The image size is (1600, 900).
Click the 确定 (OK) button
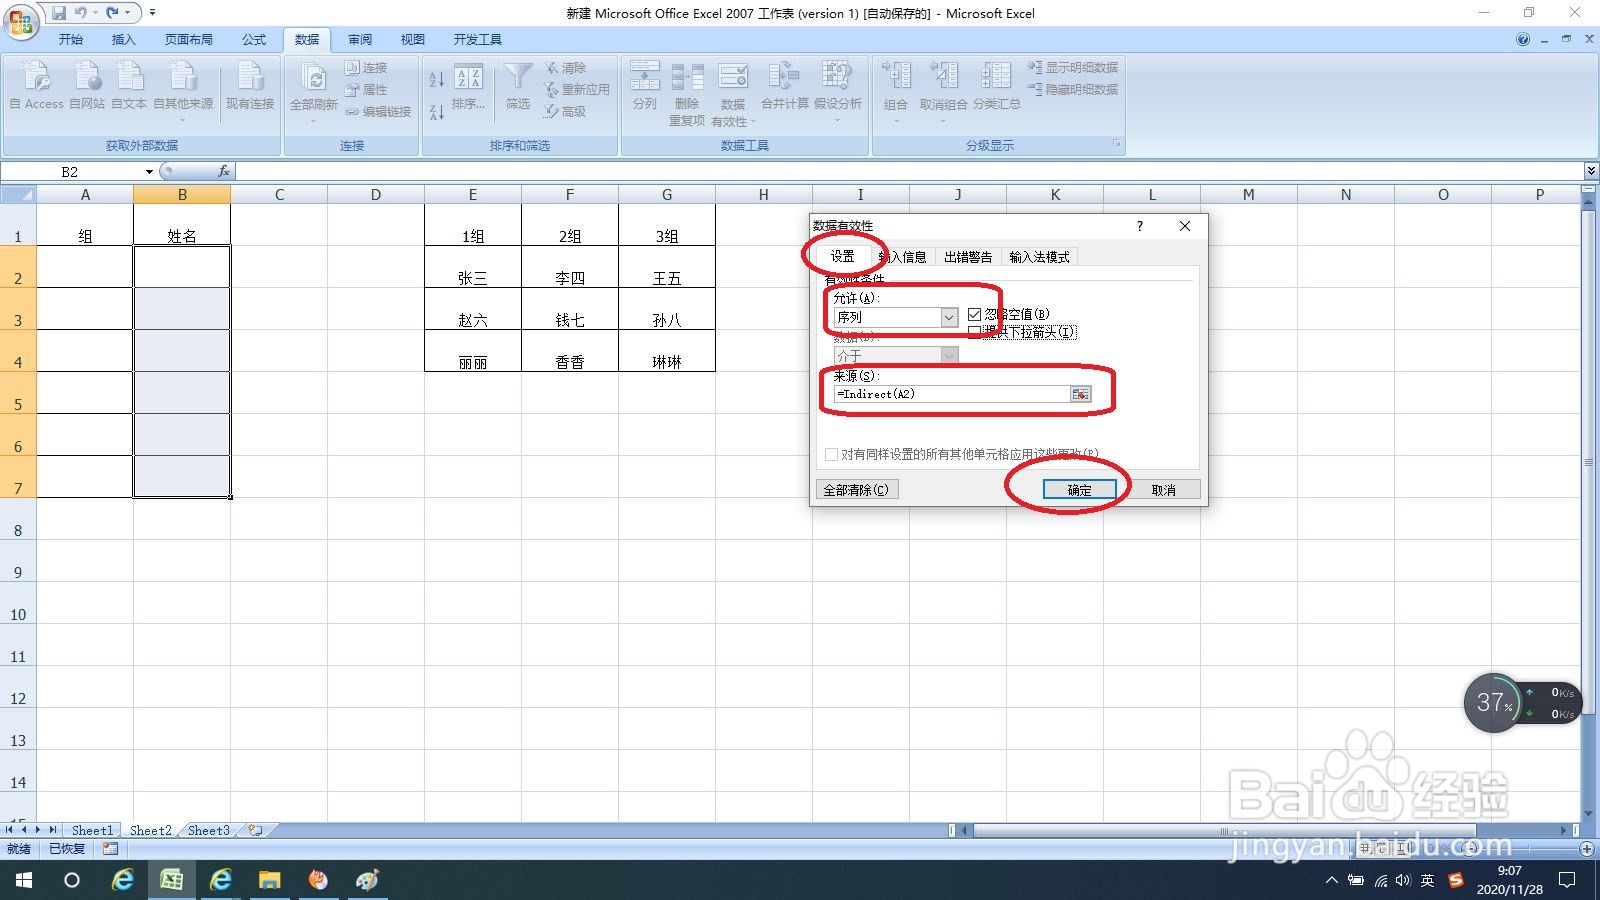point(1079,490)
